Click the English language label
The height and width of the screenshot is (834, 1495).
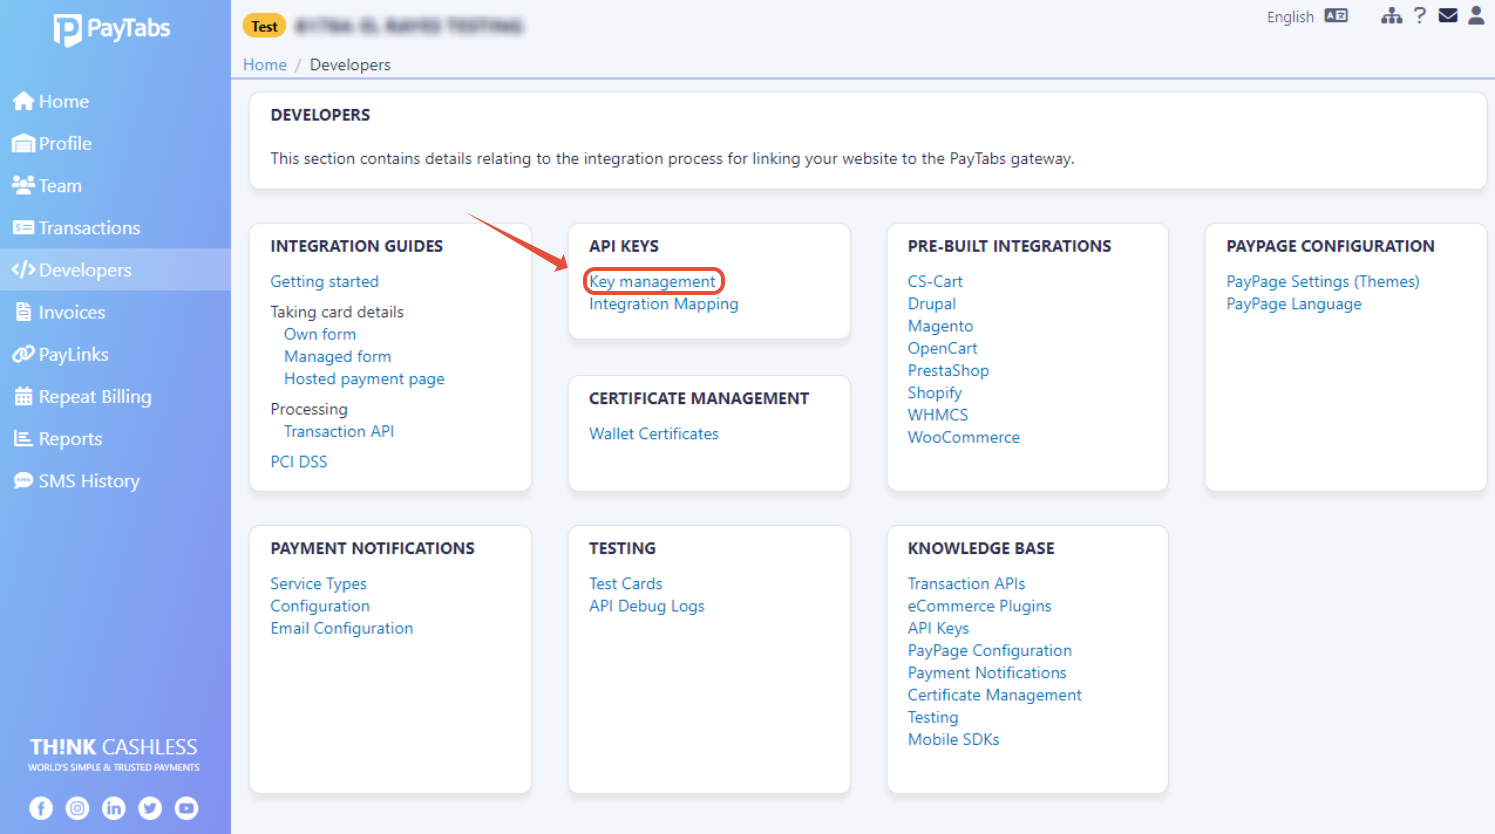tap(1290, 17)
